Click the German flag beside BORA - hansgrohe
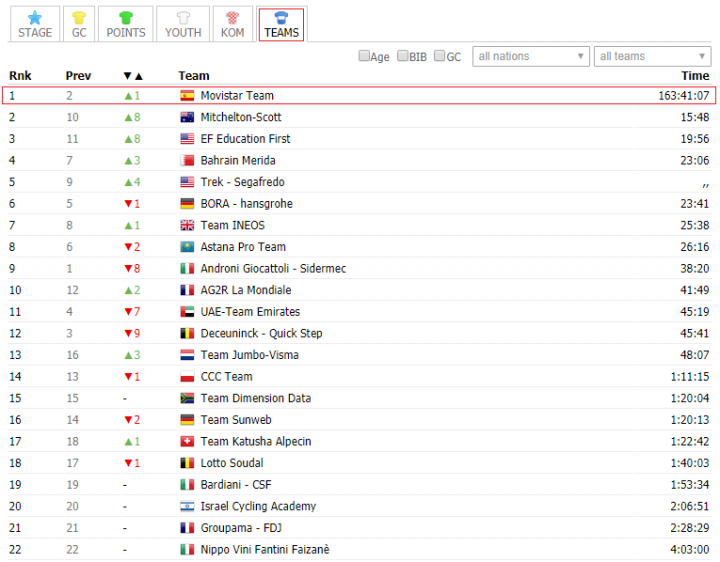Screen dimensions: 720x562 pos(187,203)
